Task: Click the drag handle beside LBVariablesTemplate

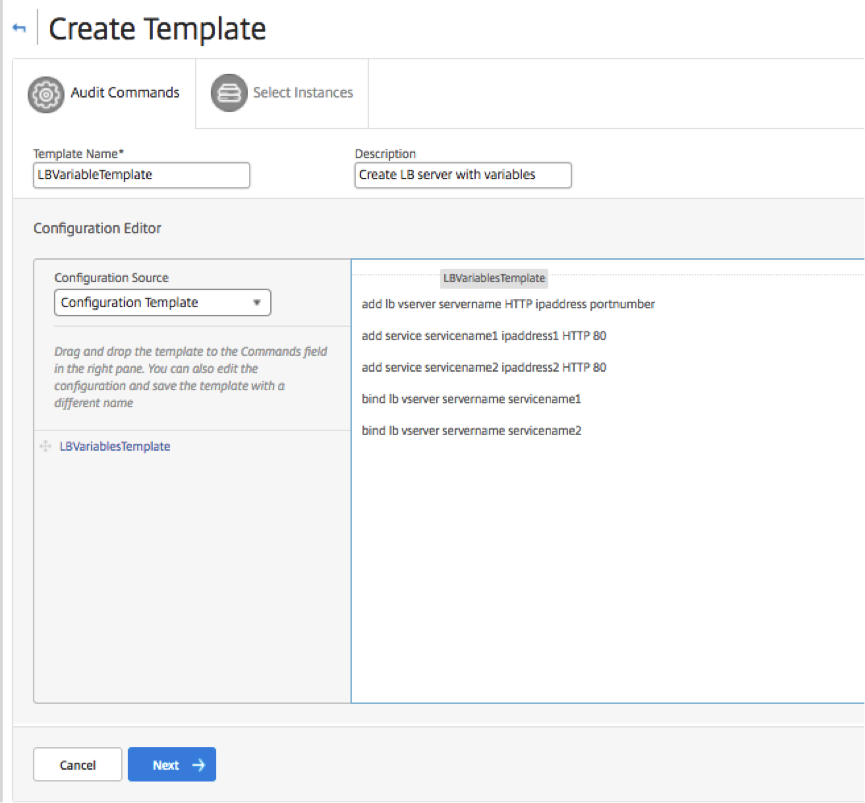Action: (45, 446)
